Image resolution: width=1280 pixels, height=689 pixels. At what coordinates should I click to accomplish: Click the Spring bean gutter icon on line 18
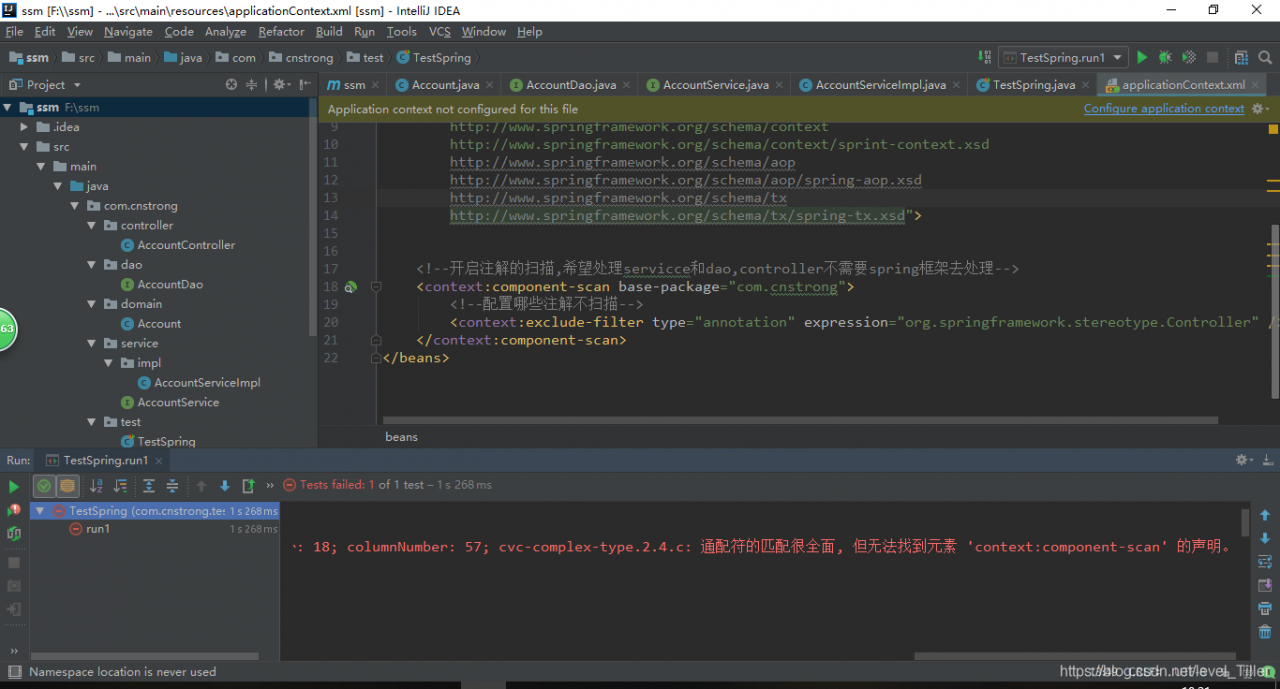pos(350,287)
